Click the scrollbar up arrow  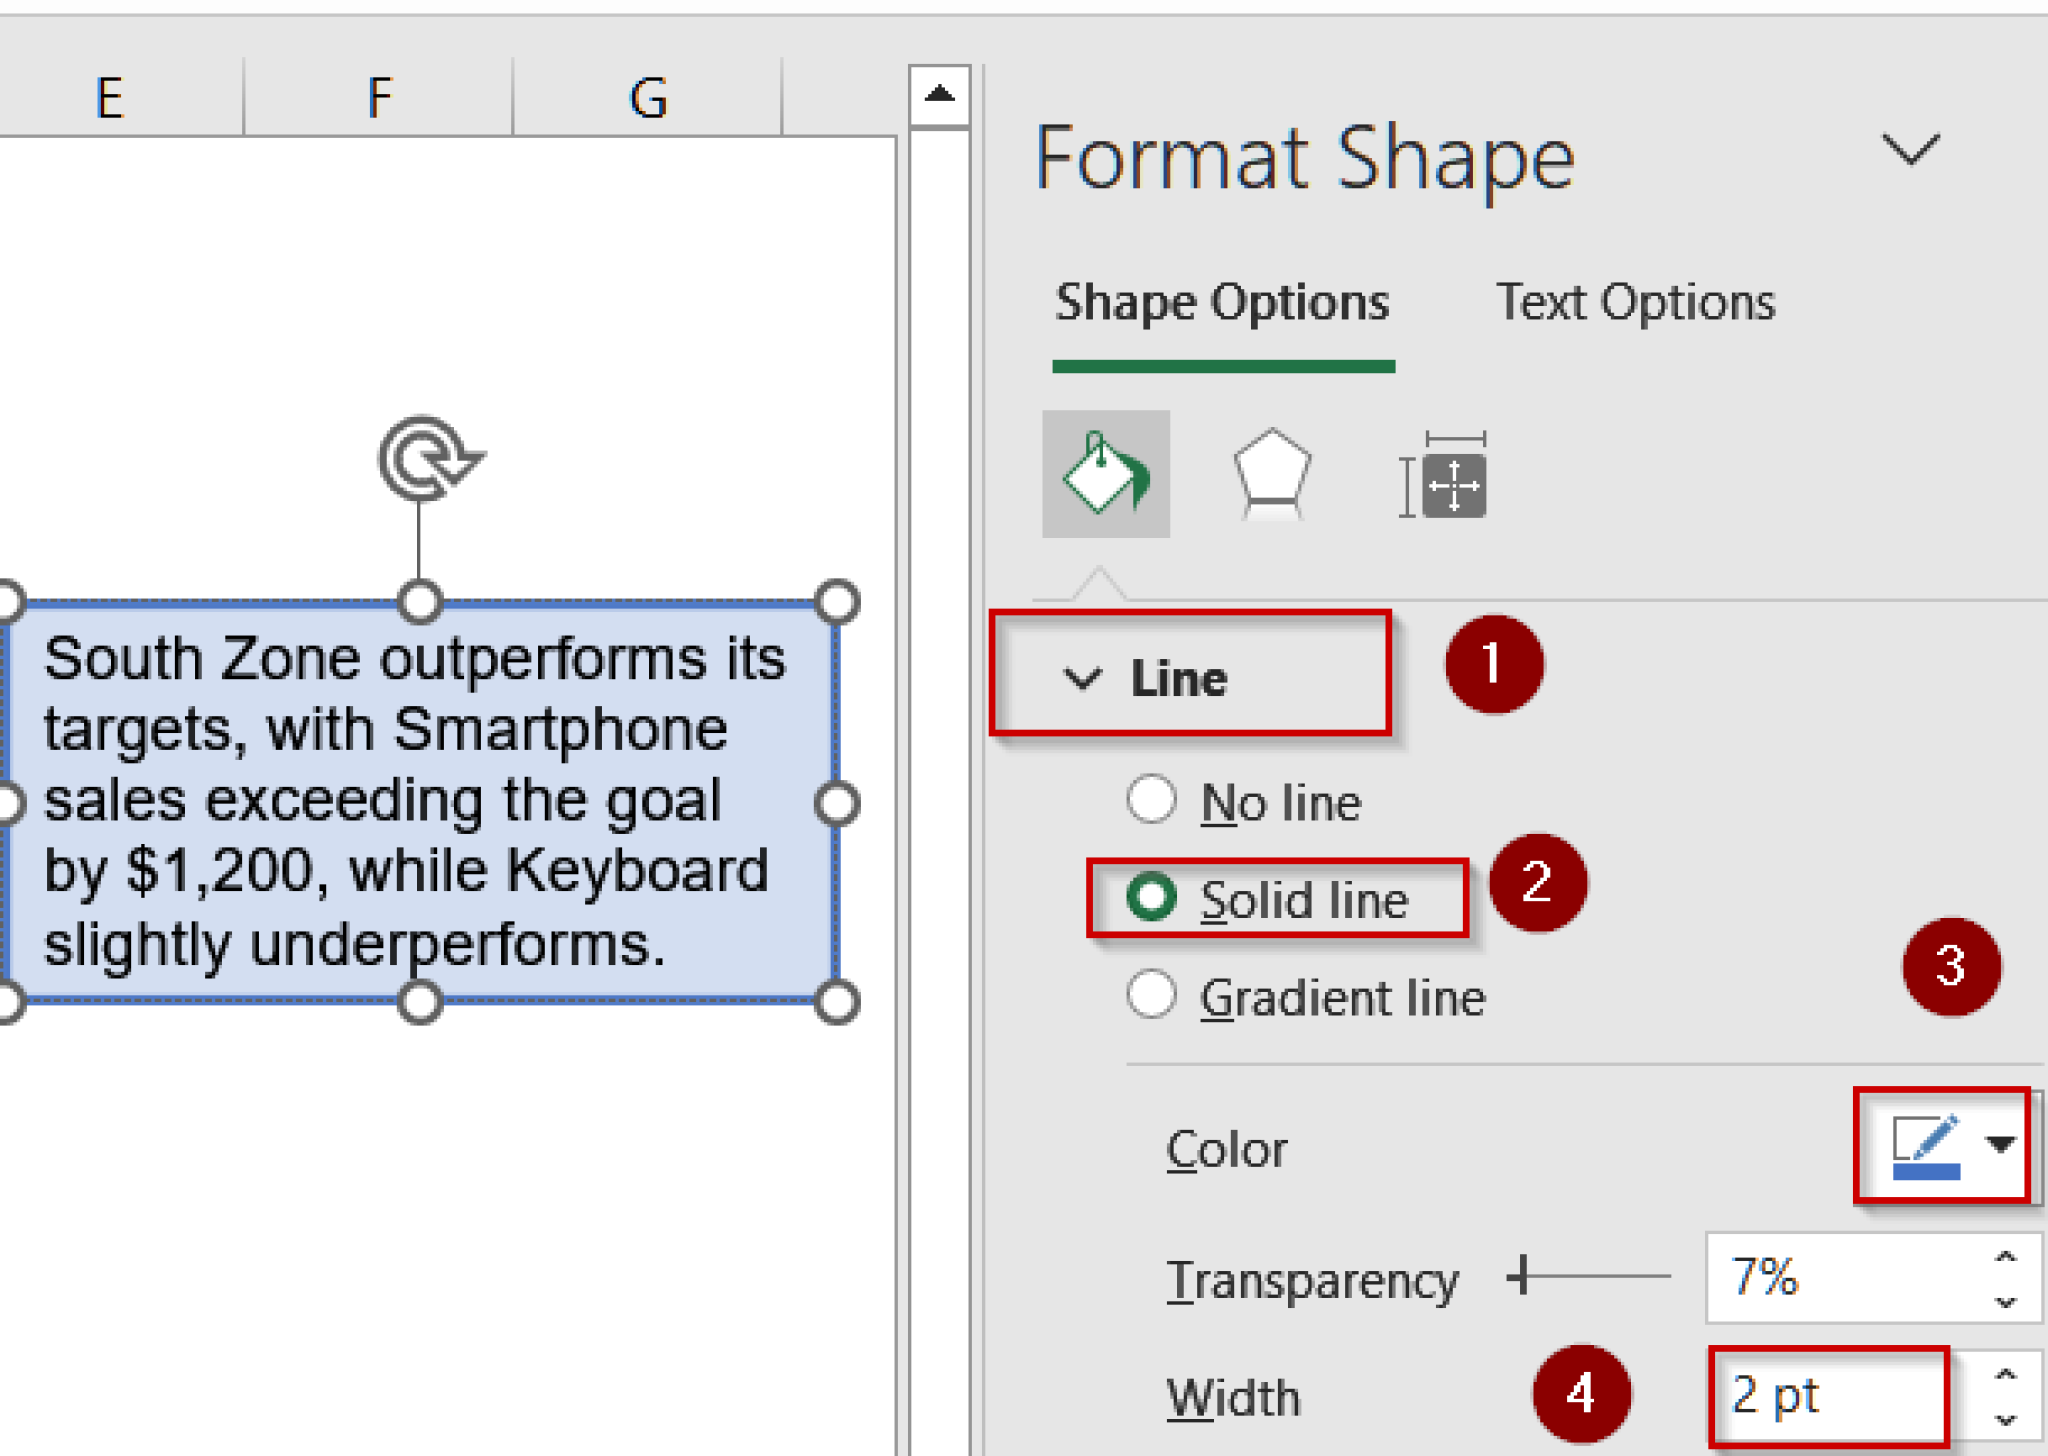(939, 95)
